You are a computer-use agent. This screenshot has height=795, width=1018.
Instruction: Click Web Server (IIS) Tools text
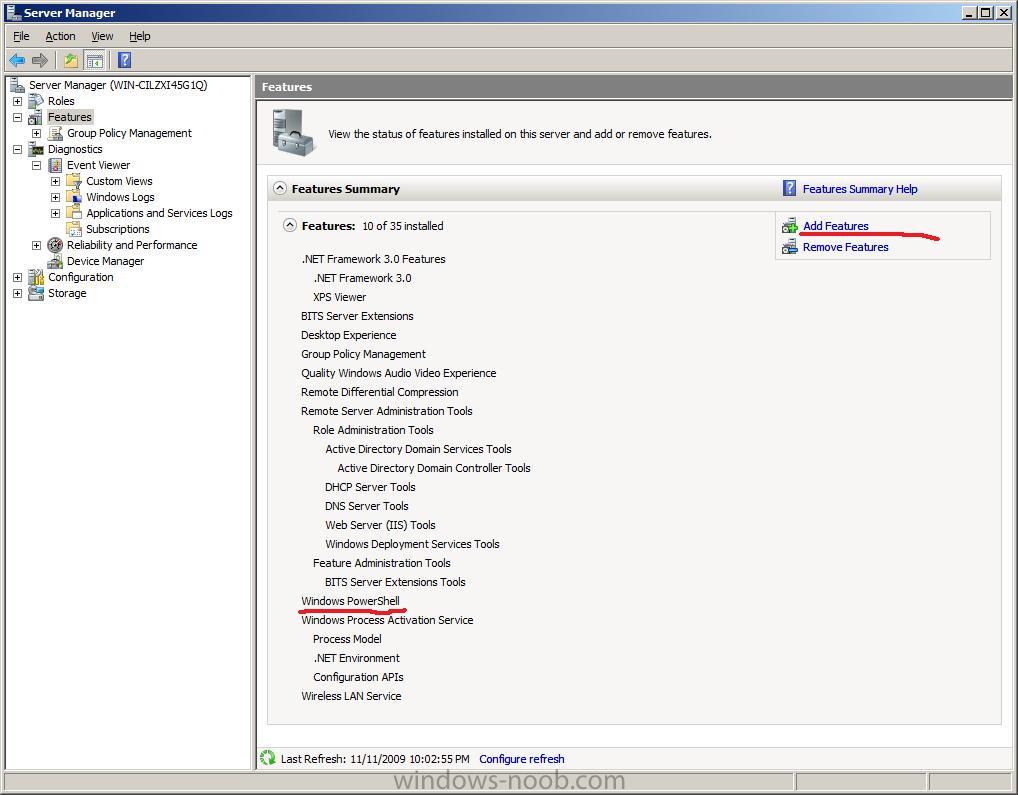click(380, 525)
